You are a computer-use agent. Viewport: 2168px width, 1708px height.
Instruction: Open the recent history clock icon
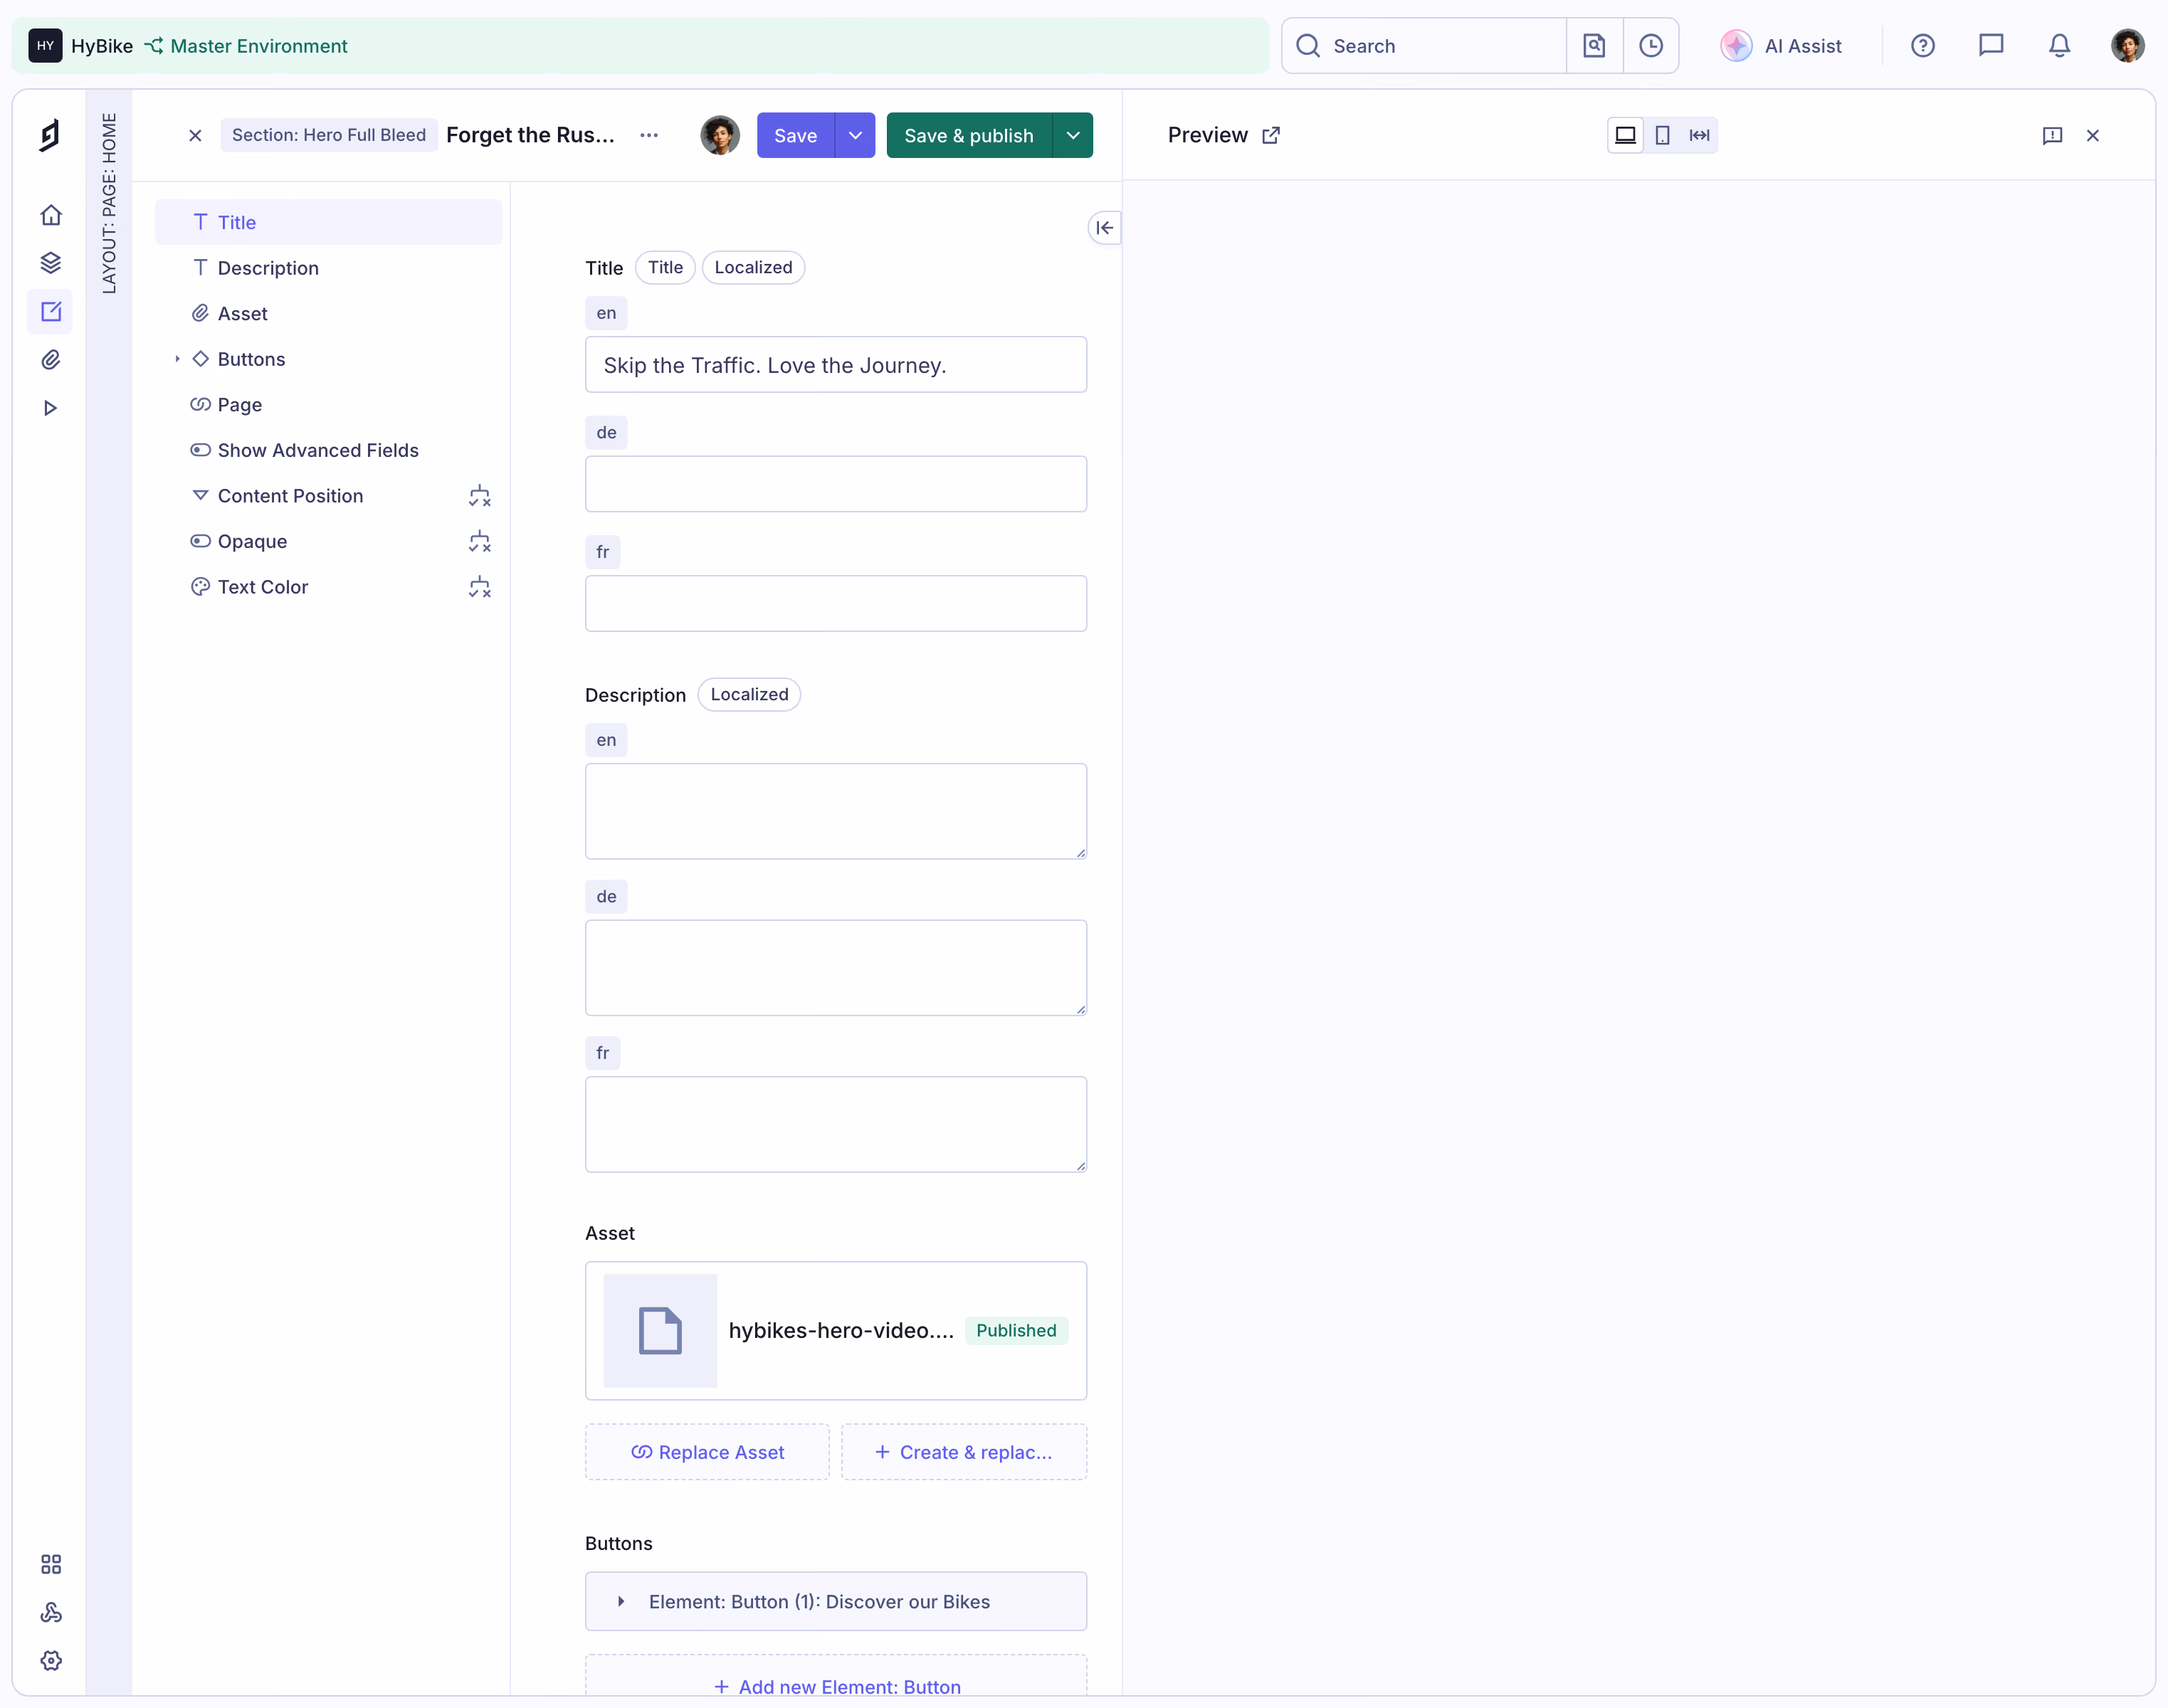point(1651,46)
